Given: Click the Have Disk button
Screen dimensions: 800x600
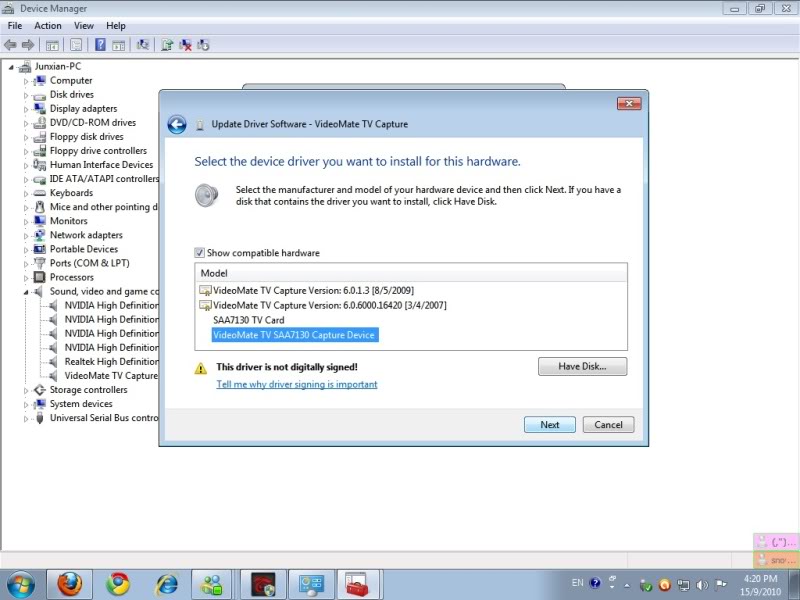Looking at the screenshot, I should [x=582, y=367].
